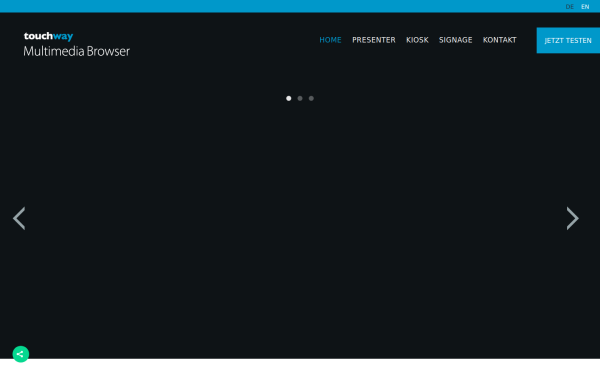Switch language to DE

[569, 7]
